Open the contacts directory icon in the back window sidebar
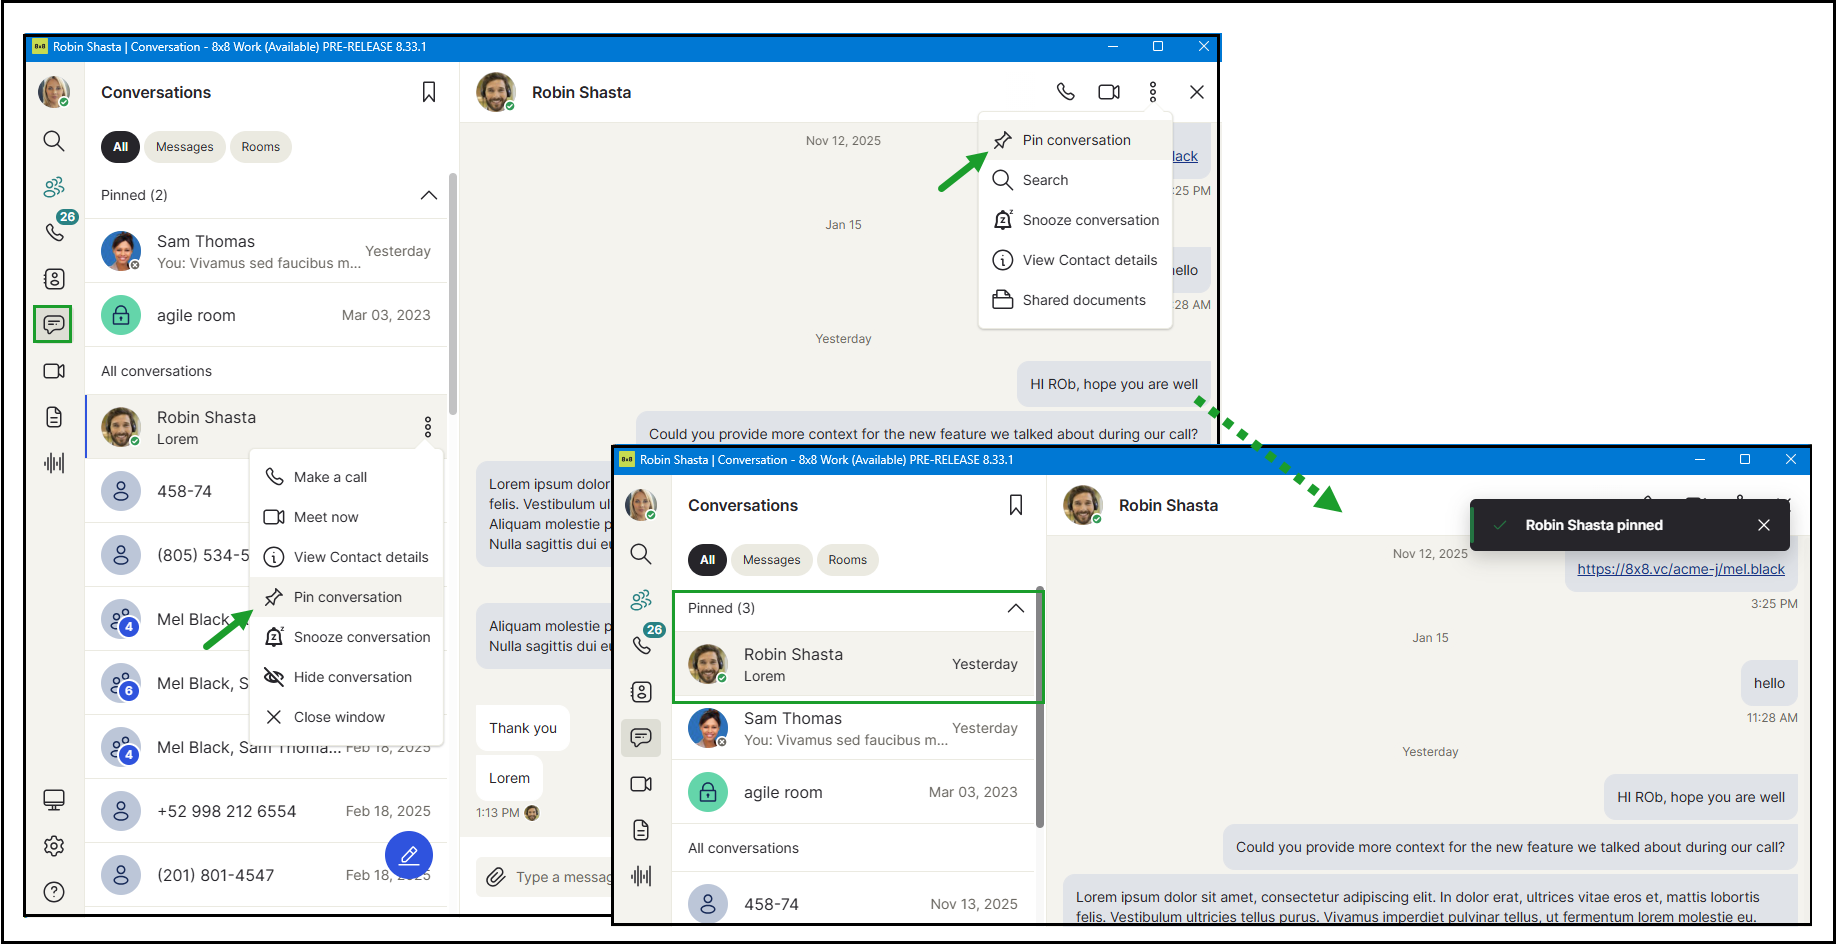This screenshot has width=1836, height=944. [54, 279]
